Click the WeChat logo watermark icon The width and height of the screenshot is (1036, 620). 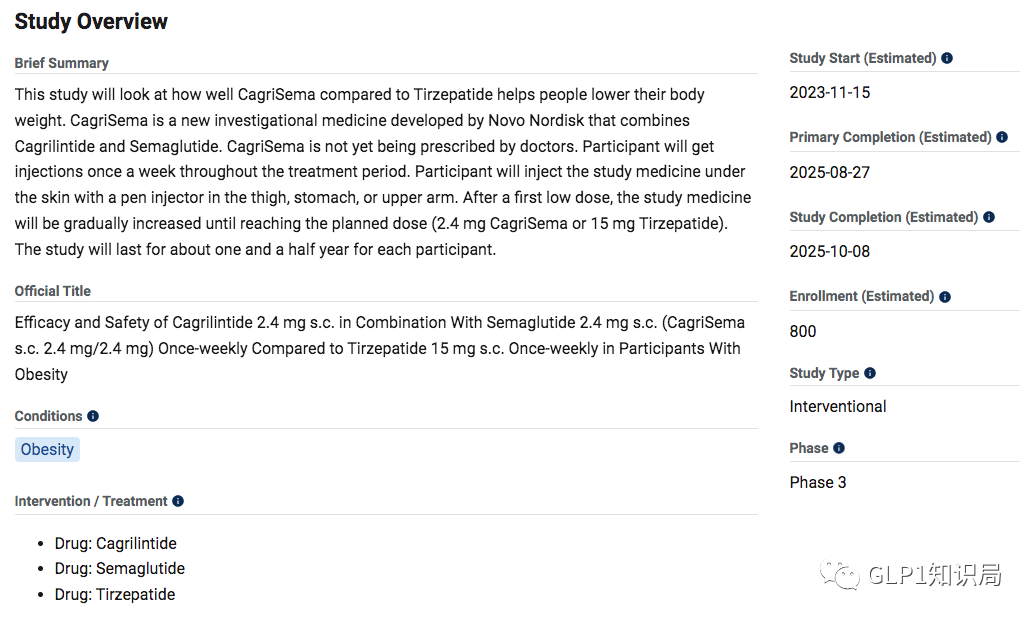click(x=839, y=574)
